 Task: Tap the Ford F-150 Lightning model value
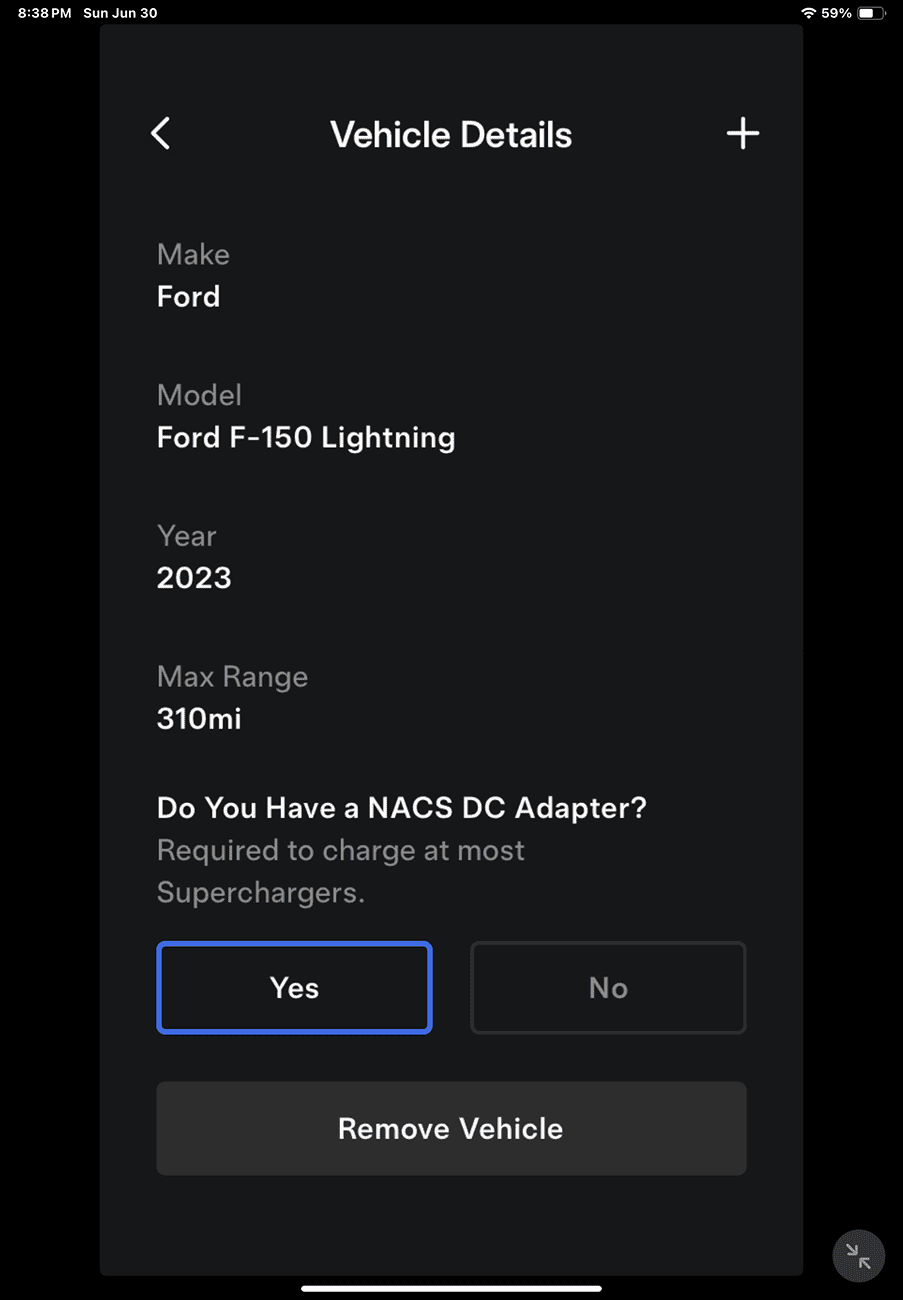click(x=306, y=438)
